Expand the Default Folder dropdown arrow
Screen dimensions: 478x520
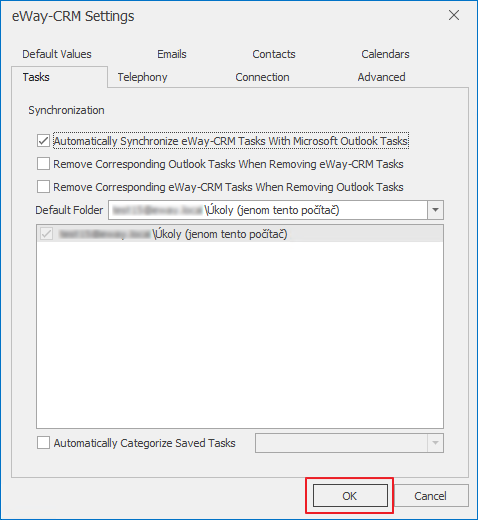[435, 210]
